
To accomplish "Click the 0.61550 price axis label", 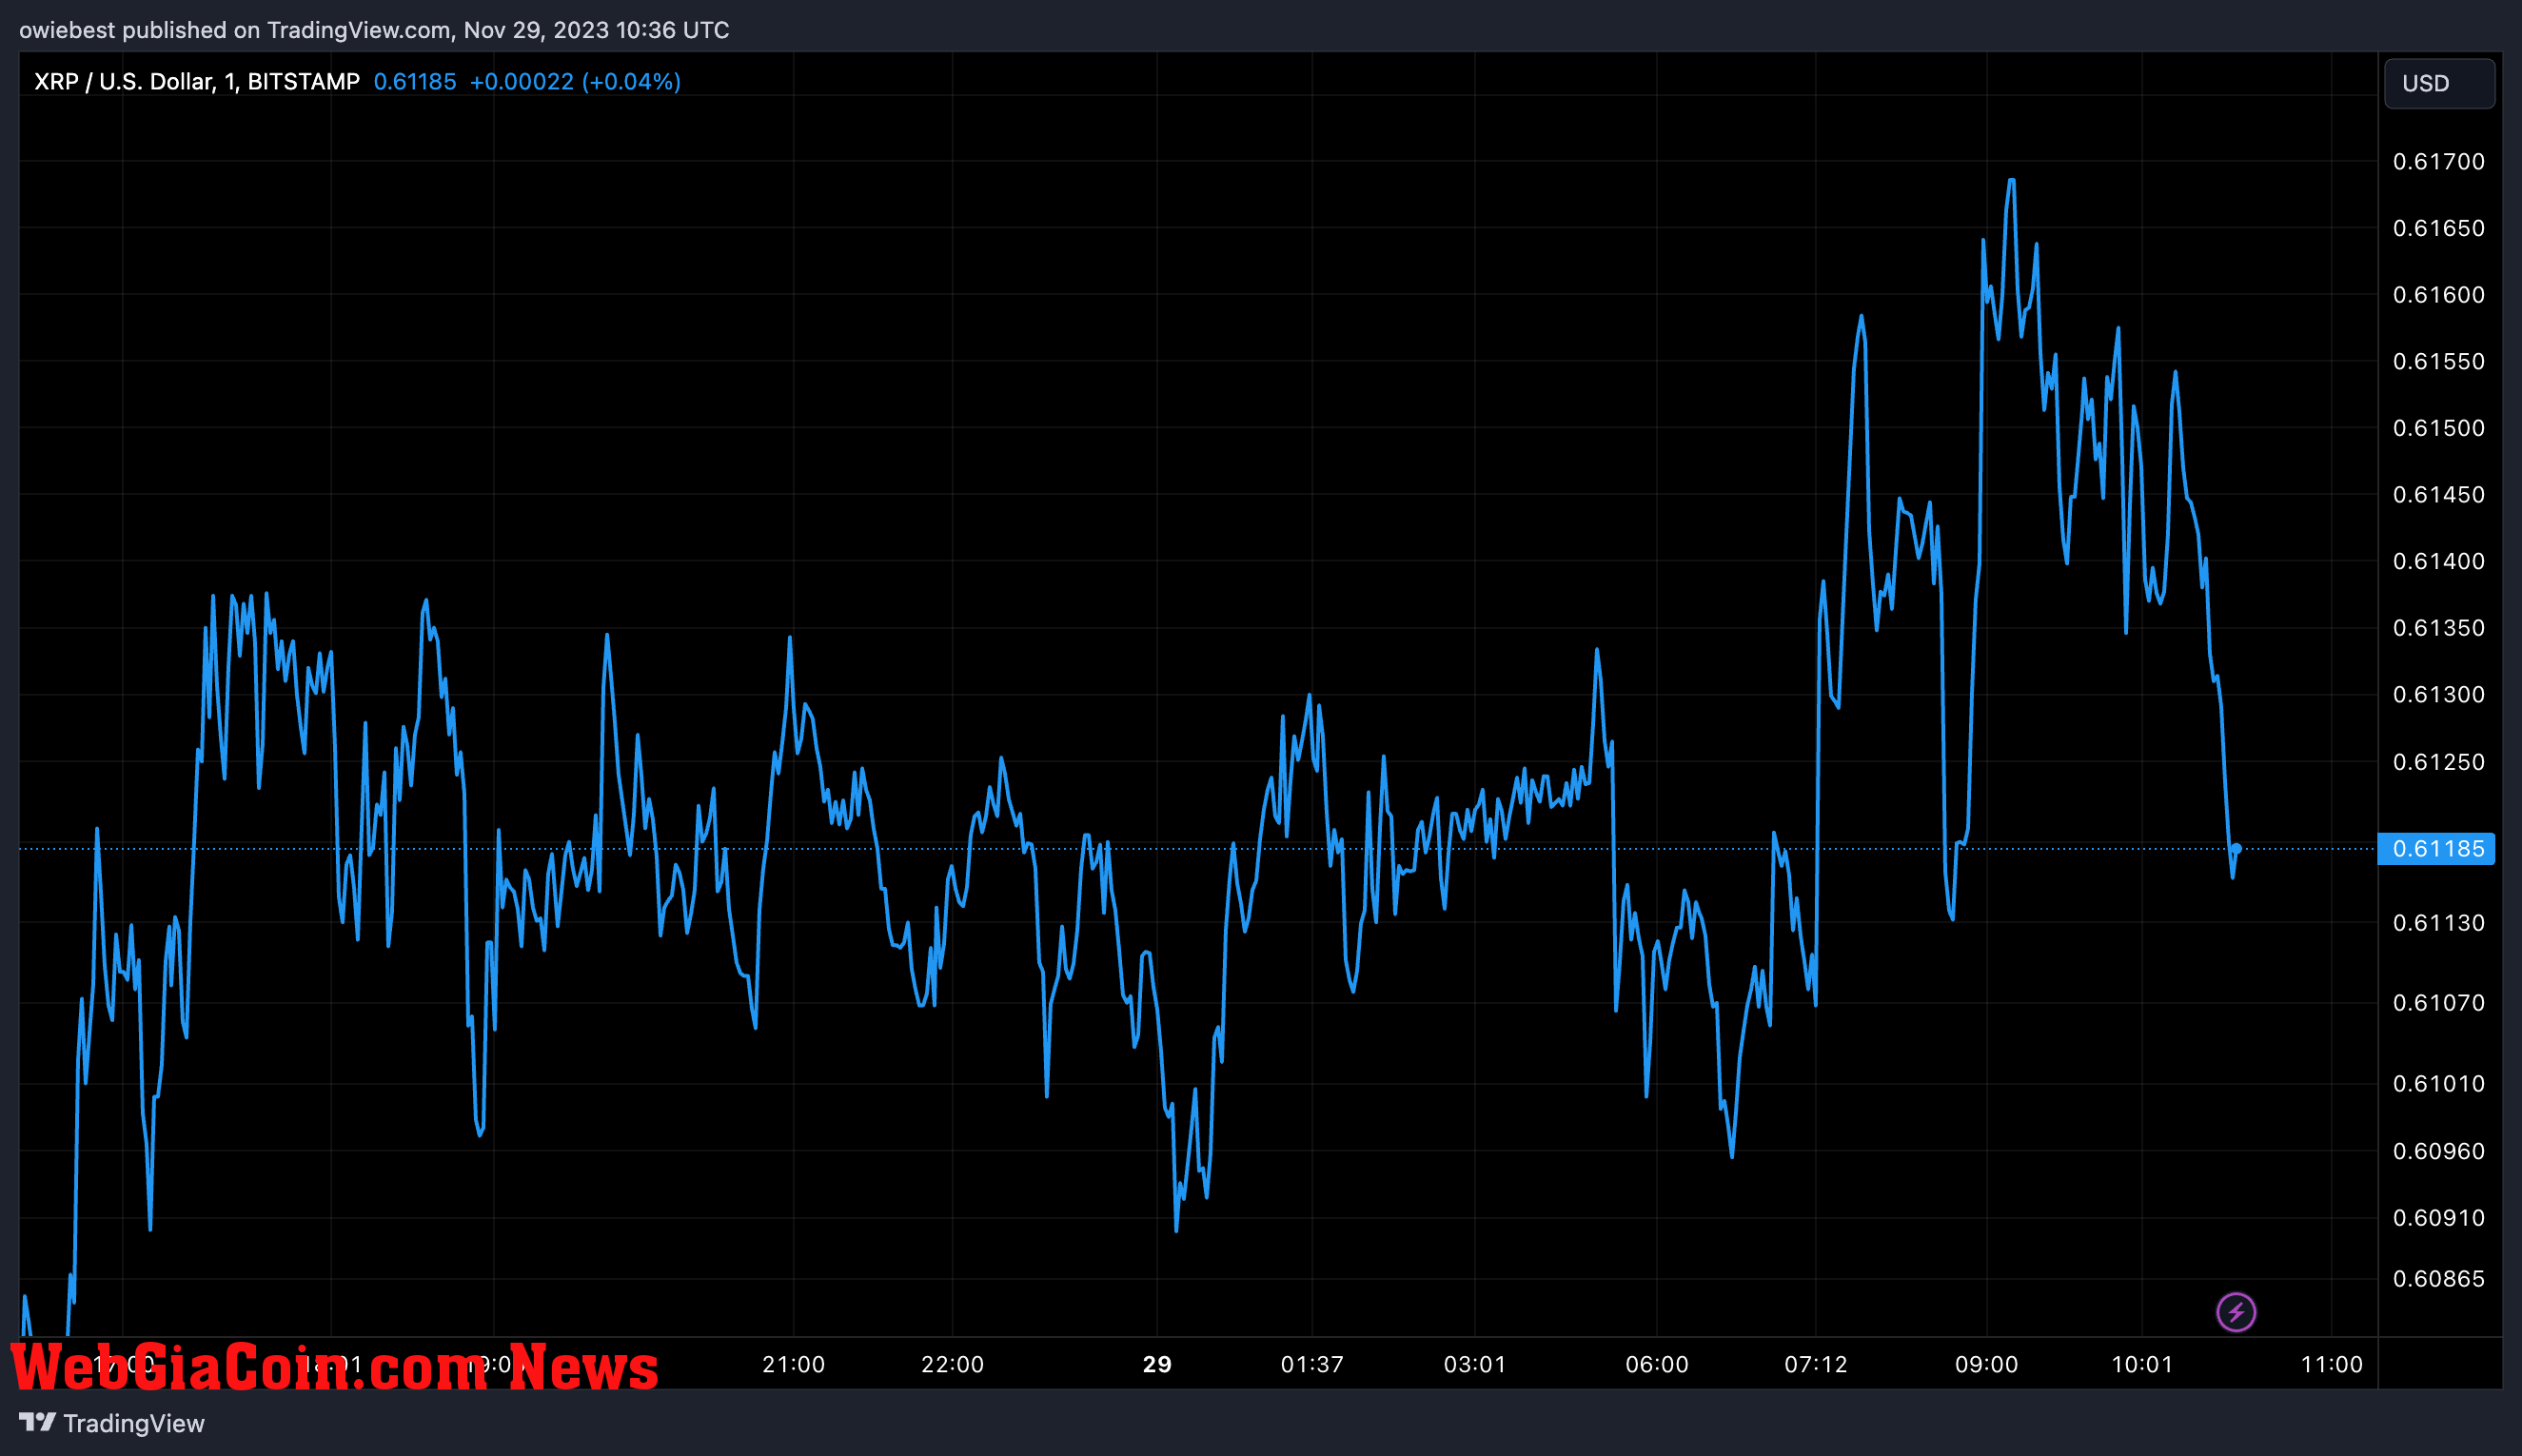I will pyautogui.click(x=2438, y=361).
